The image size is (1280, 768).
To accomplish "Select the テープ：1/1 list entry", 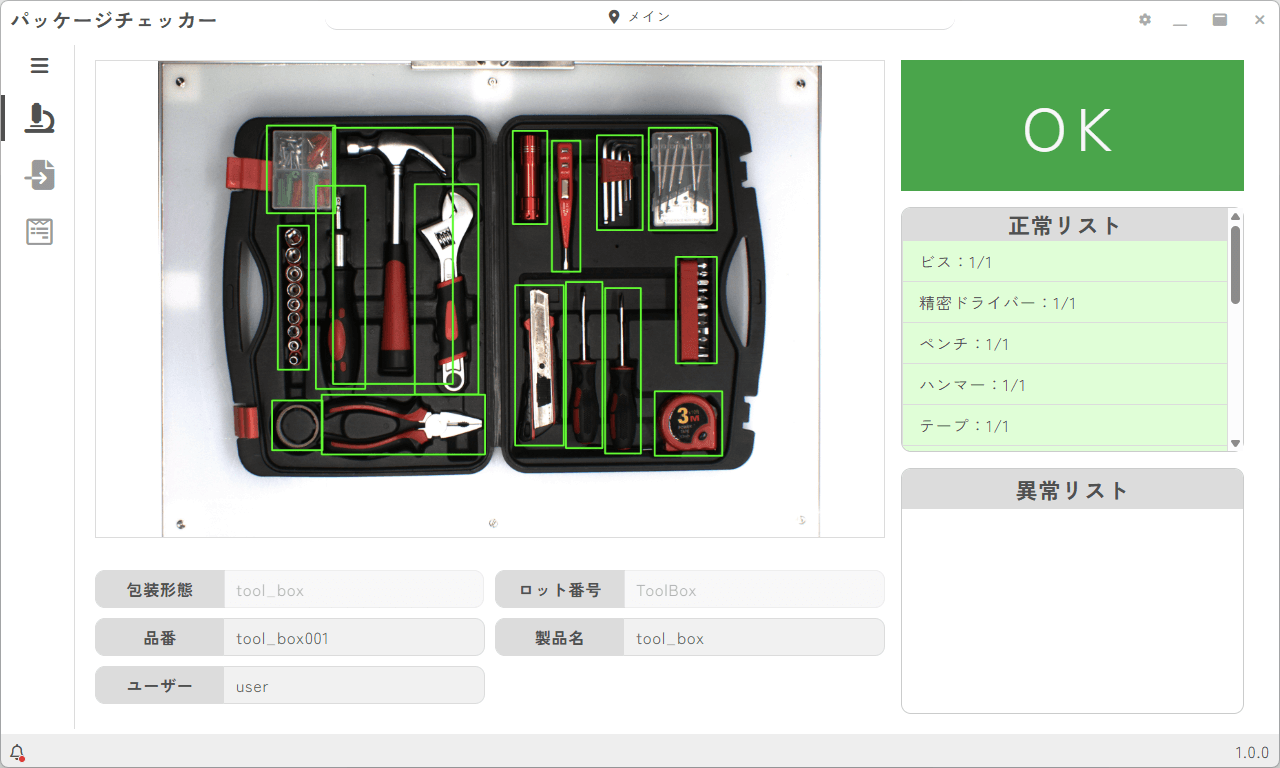I will (1065, 425).
